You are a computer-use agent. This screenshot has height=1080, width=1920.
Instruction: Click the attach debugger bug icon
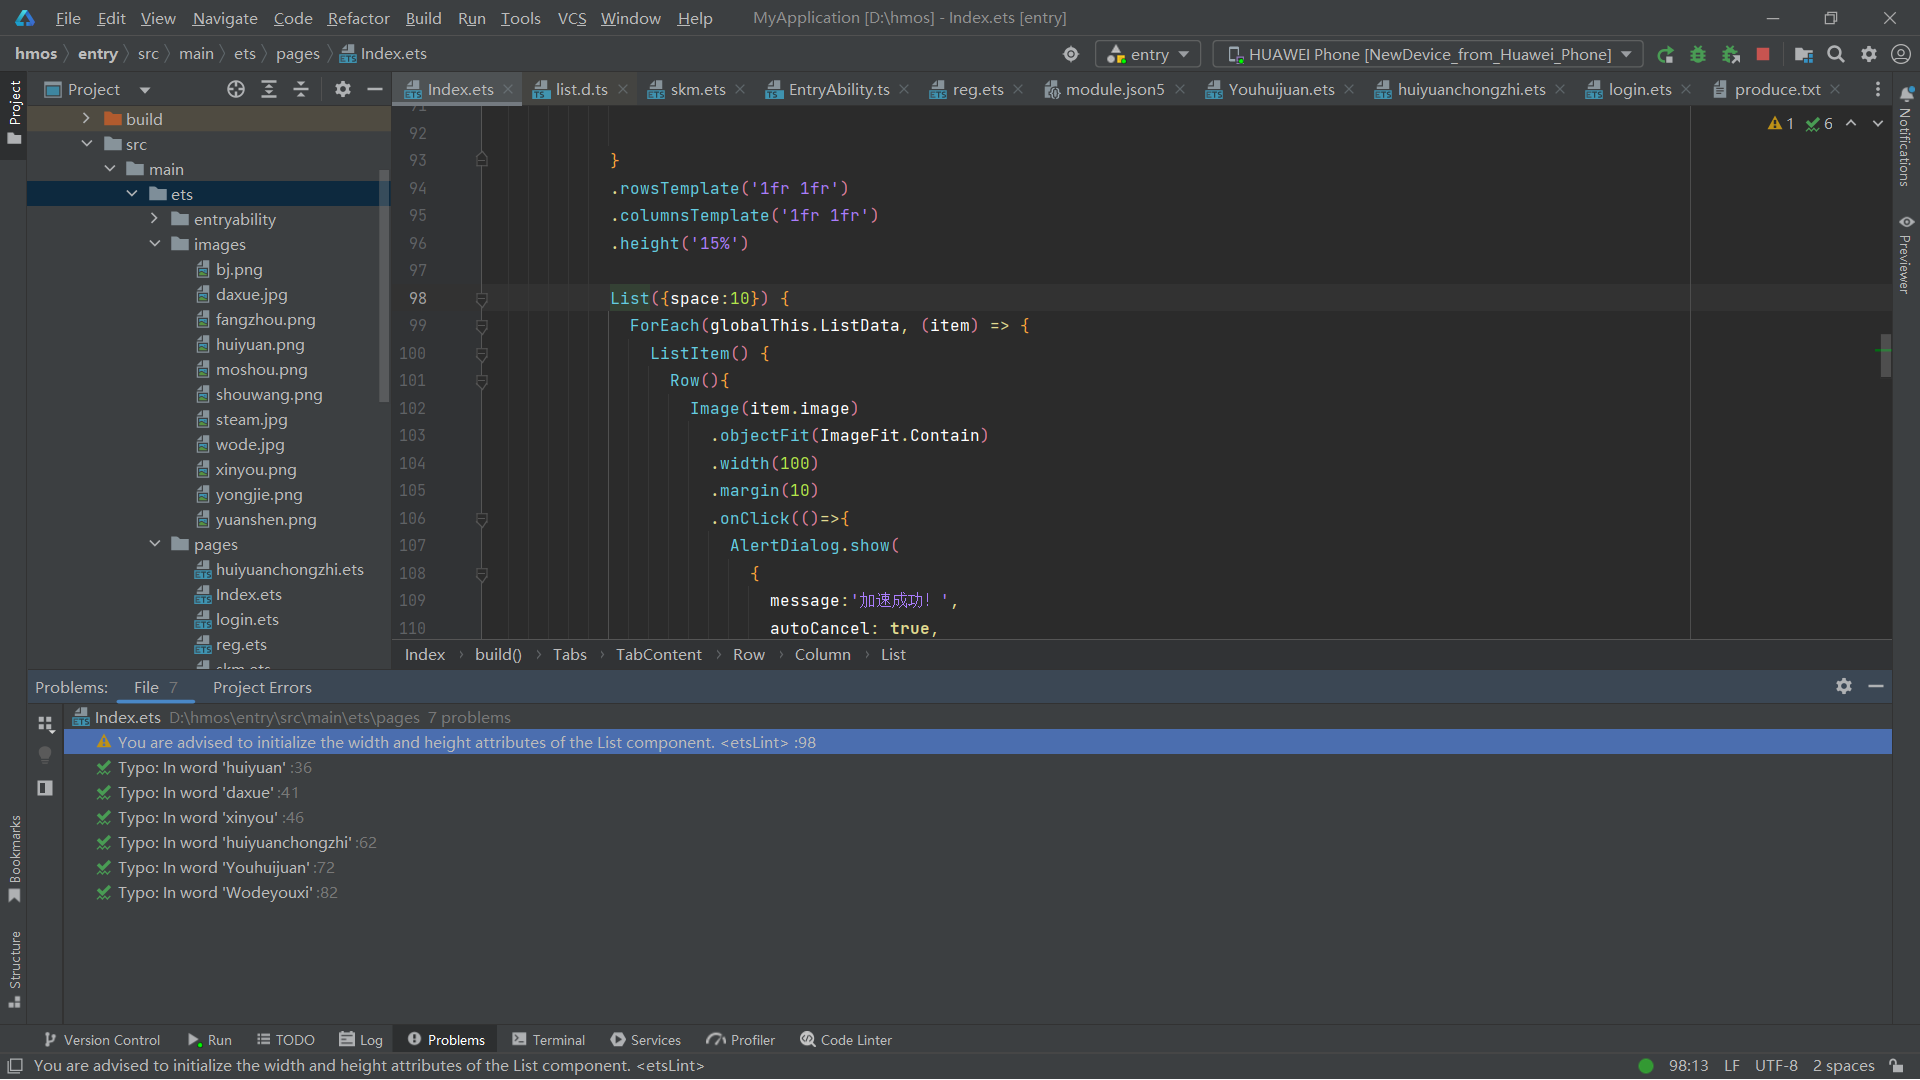(x=1731, y=55)
